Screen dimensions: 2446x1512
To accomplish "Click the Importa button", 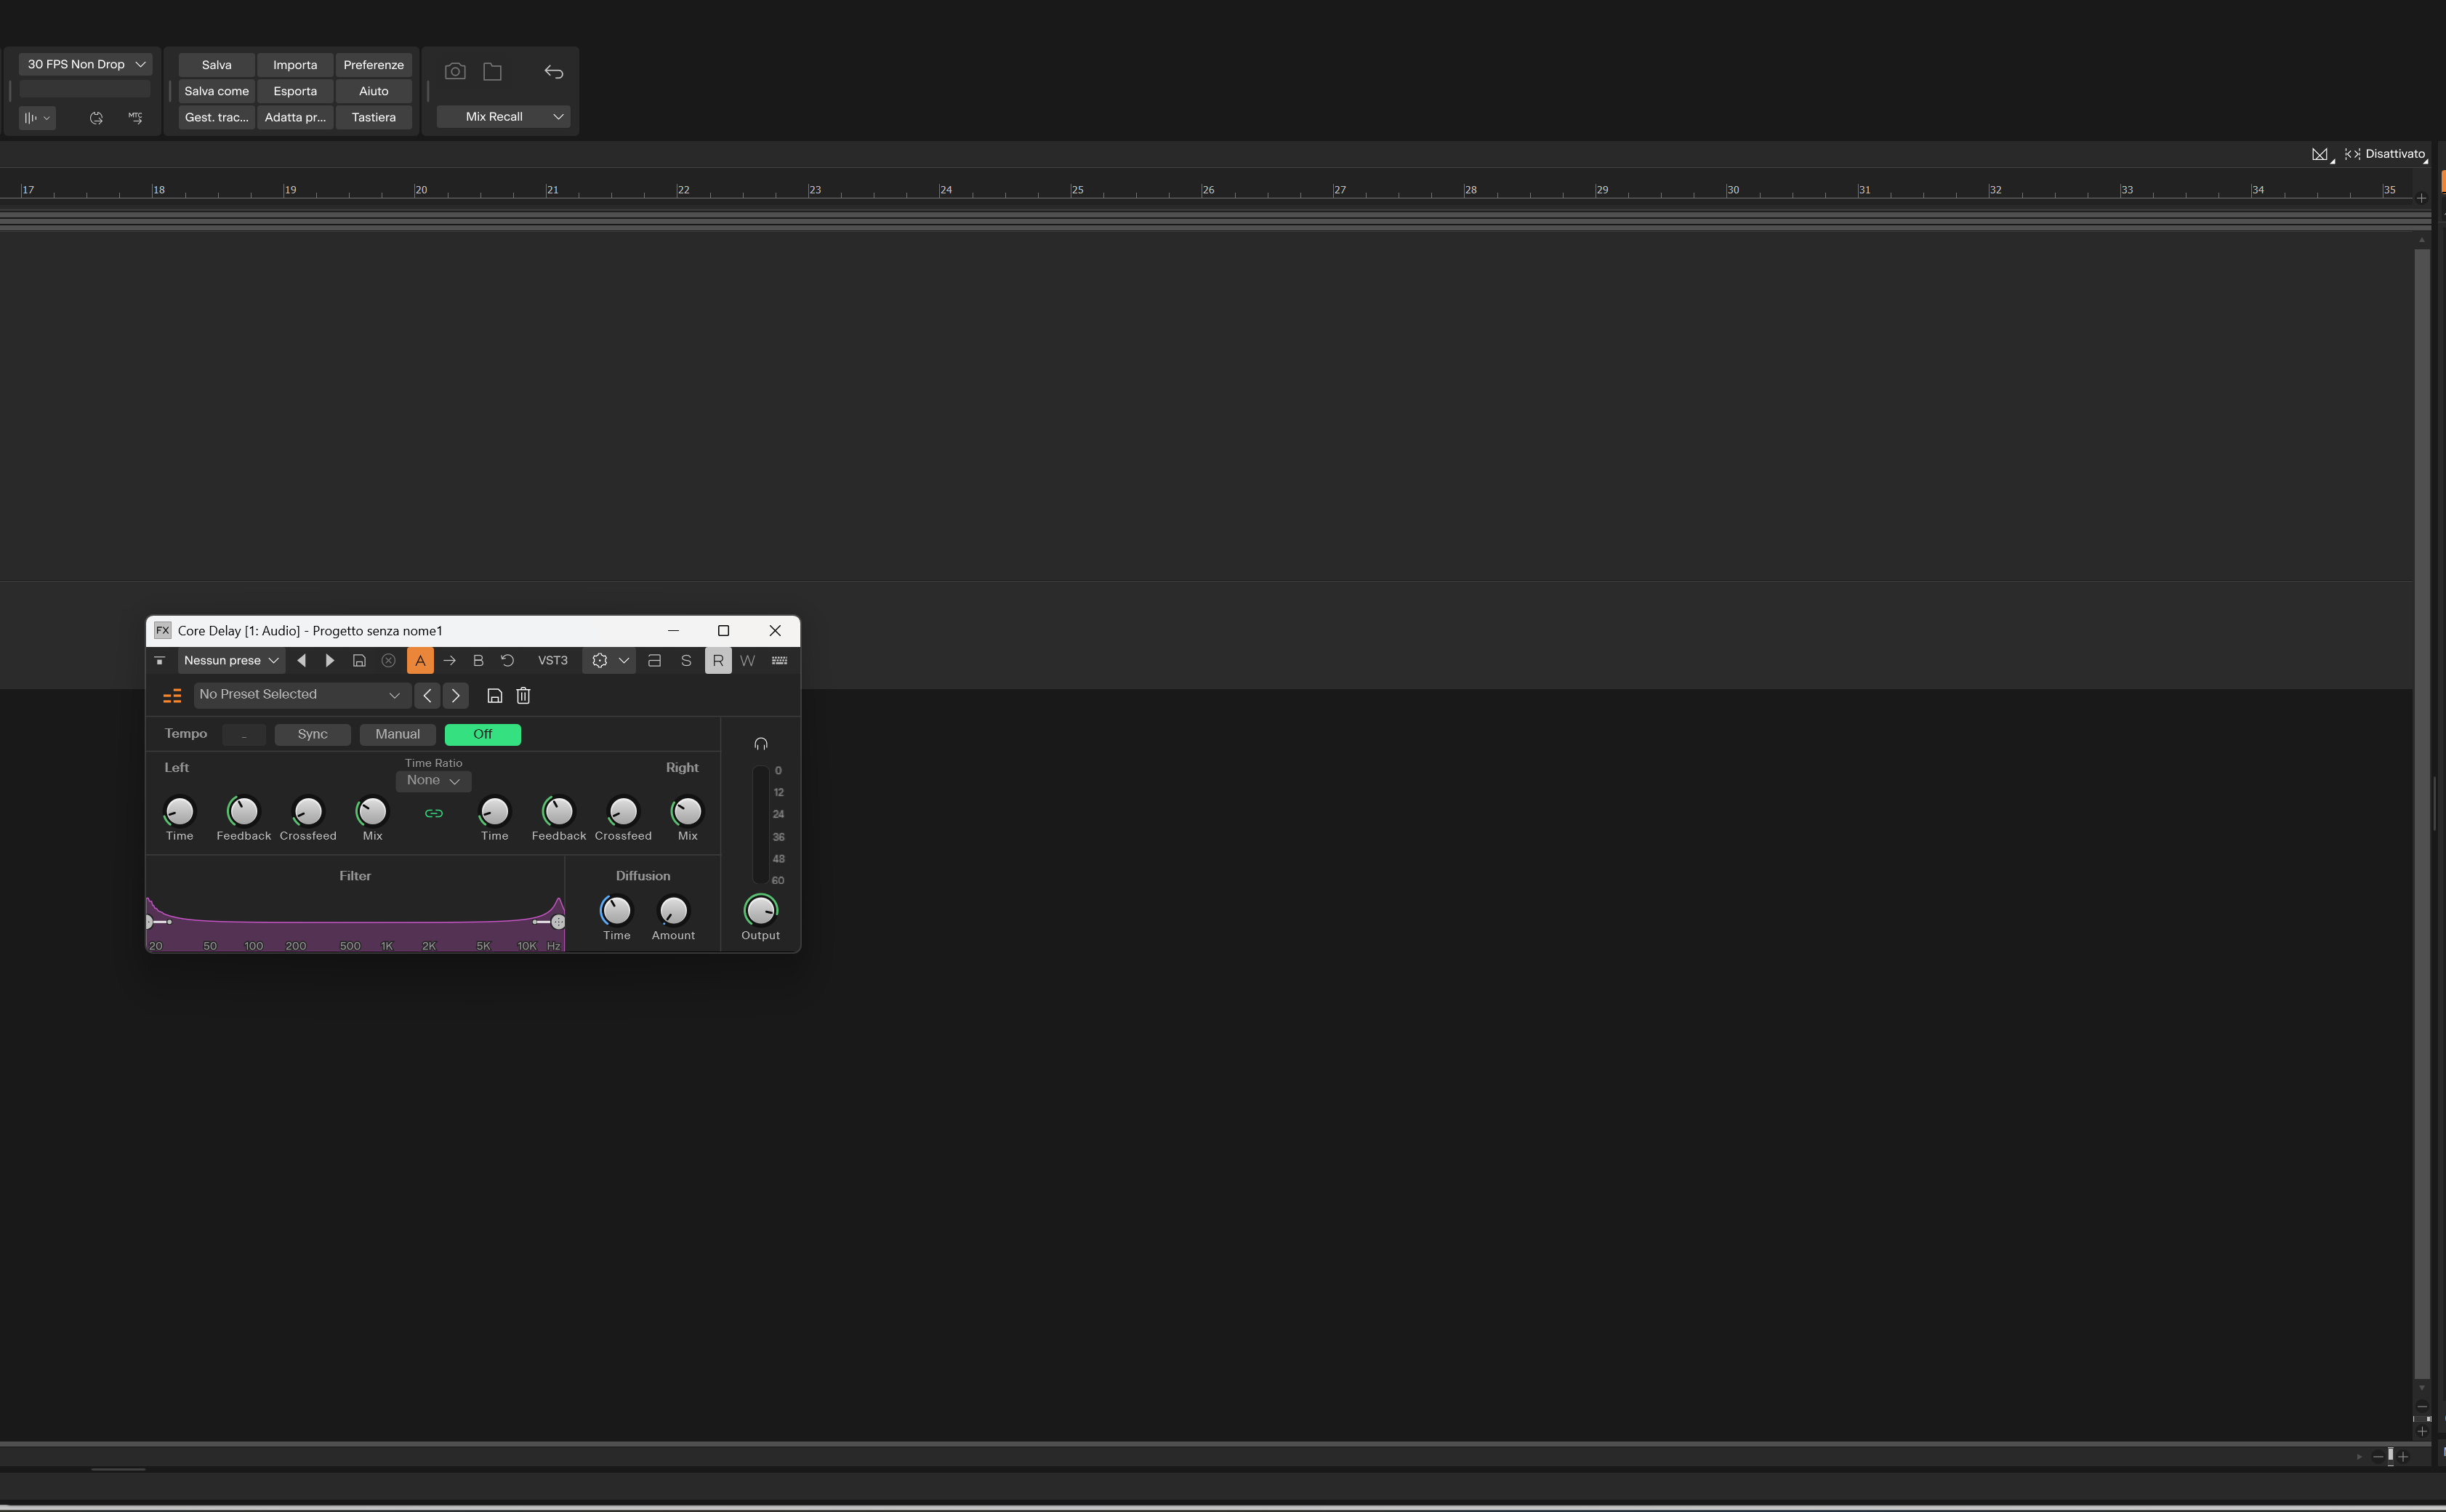I will [295, 65].
